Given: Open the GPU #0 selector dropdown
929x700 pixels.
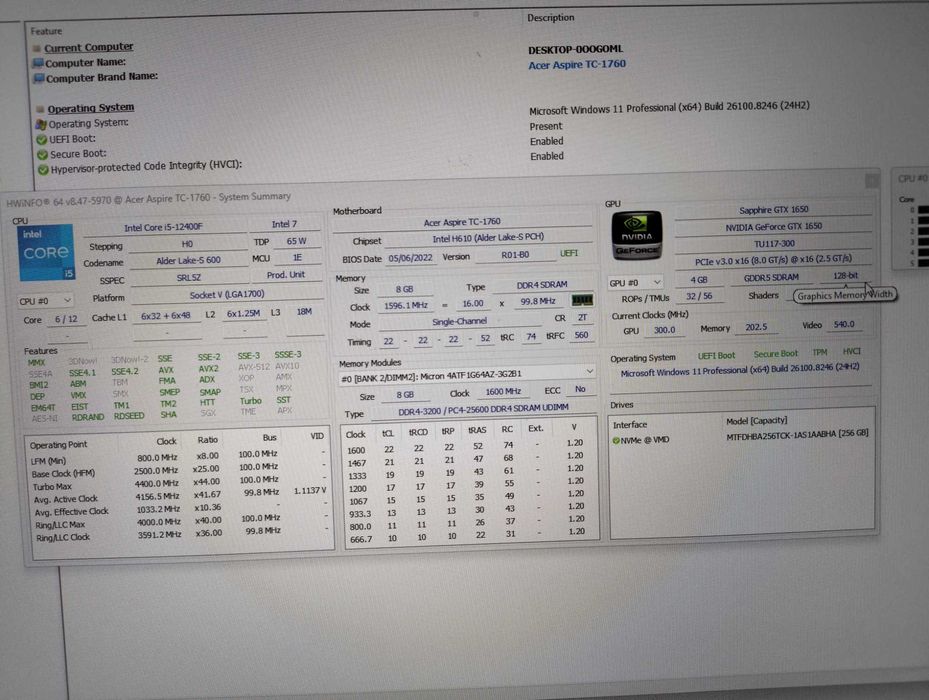Looking at the screenshot, I should point(635,283).
